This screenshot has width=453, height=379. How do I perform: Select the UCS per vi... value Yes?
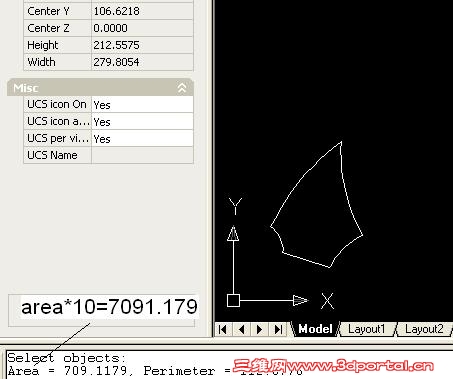pyautogui.click(x=142, y=139)
